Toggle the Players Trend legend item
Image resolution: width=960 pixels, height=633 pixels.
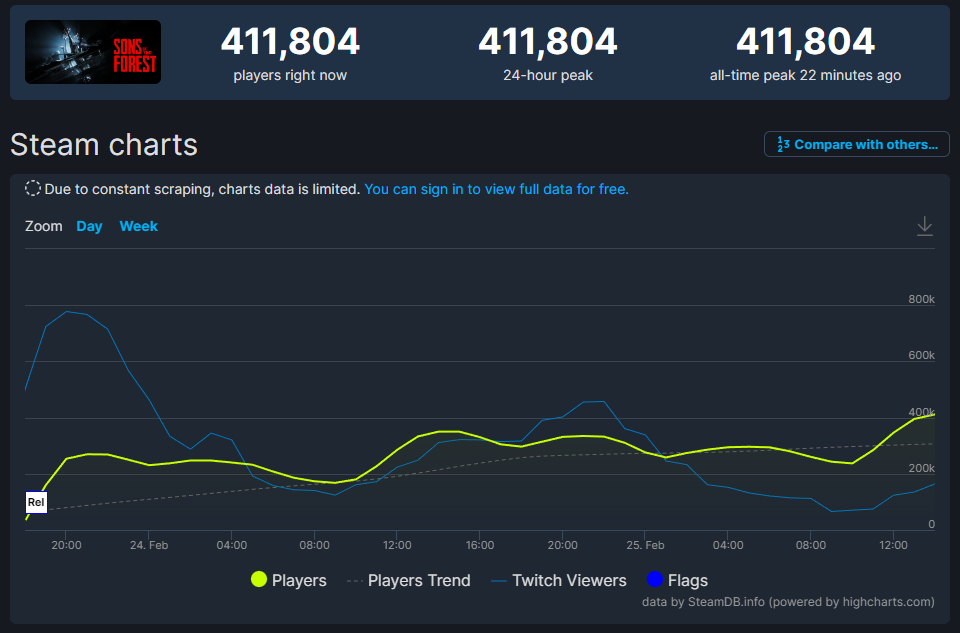[409, 580]
